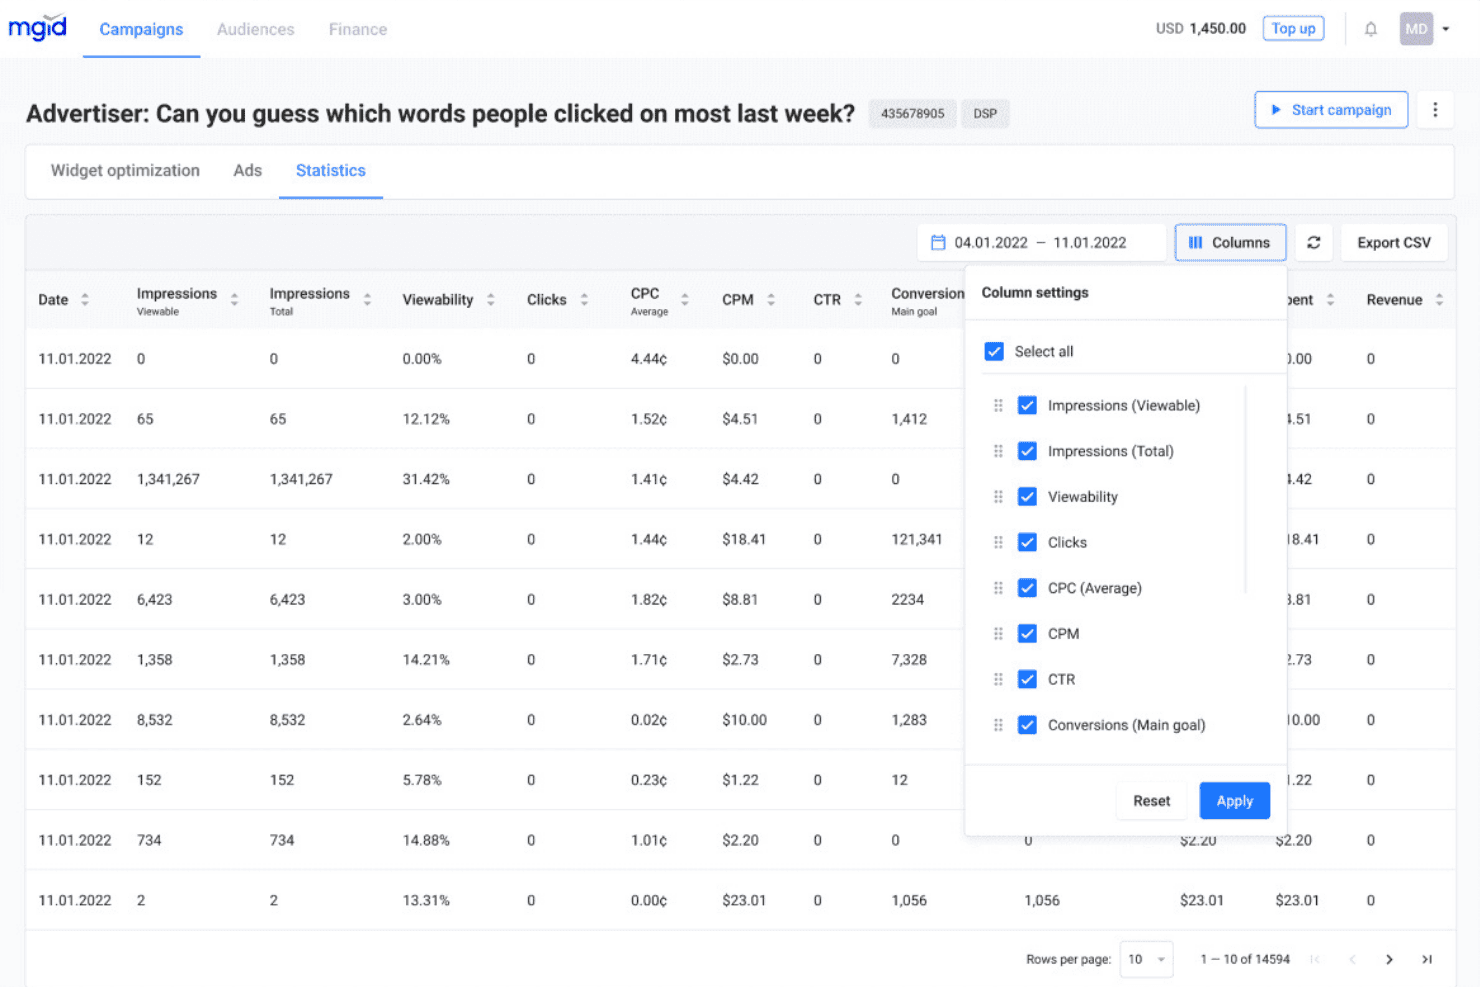The width and height of the screenshot is (1480, 987).
Task: Apply the column settings
Action: pos(1235,800)
